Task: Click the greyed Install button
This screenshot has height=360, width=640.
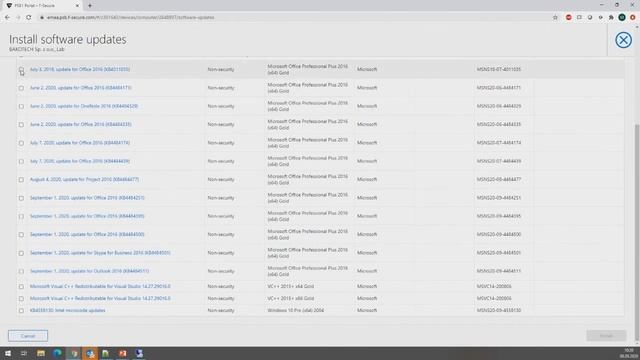Action: point(606,336)
